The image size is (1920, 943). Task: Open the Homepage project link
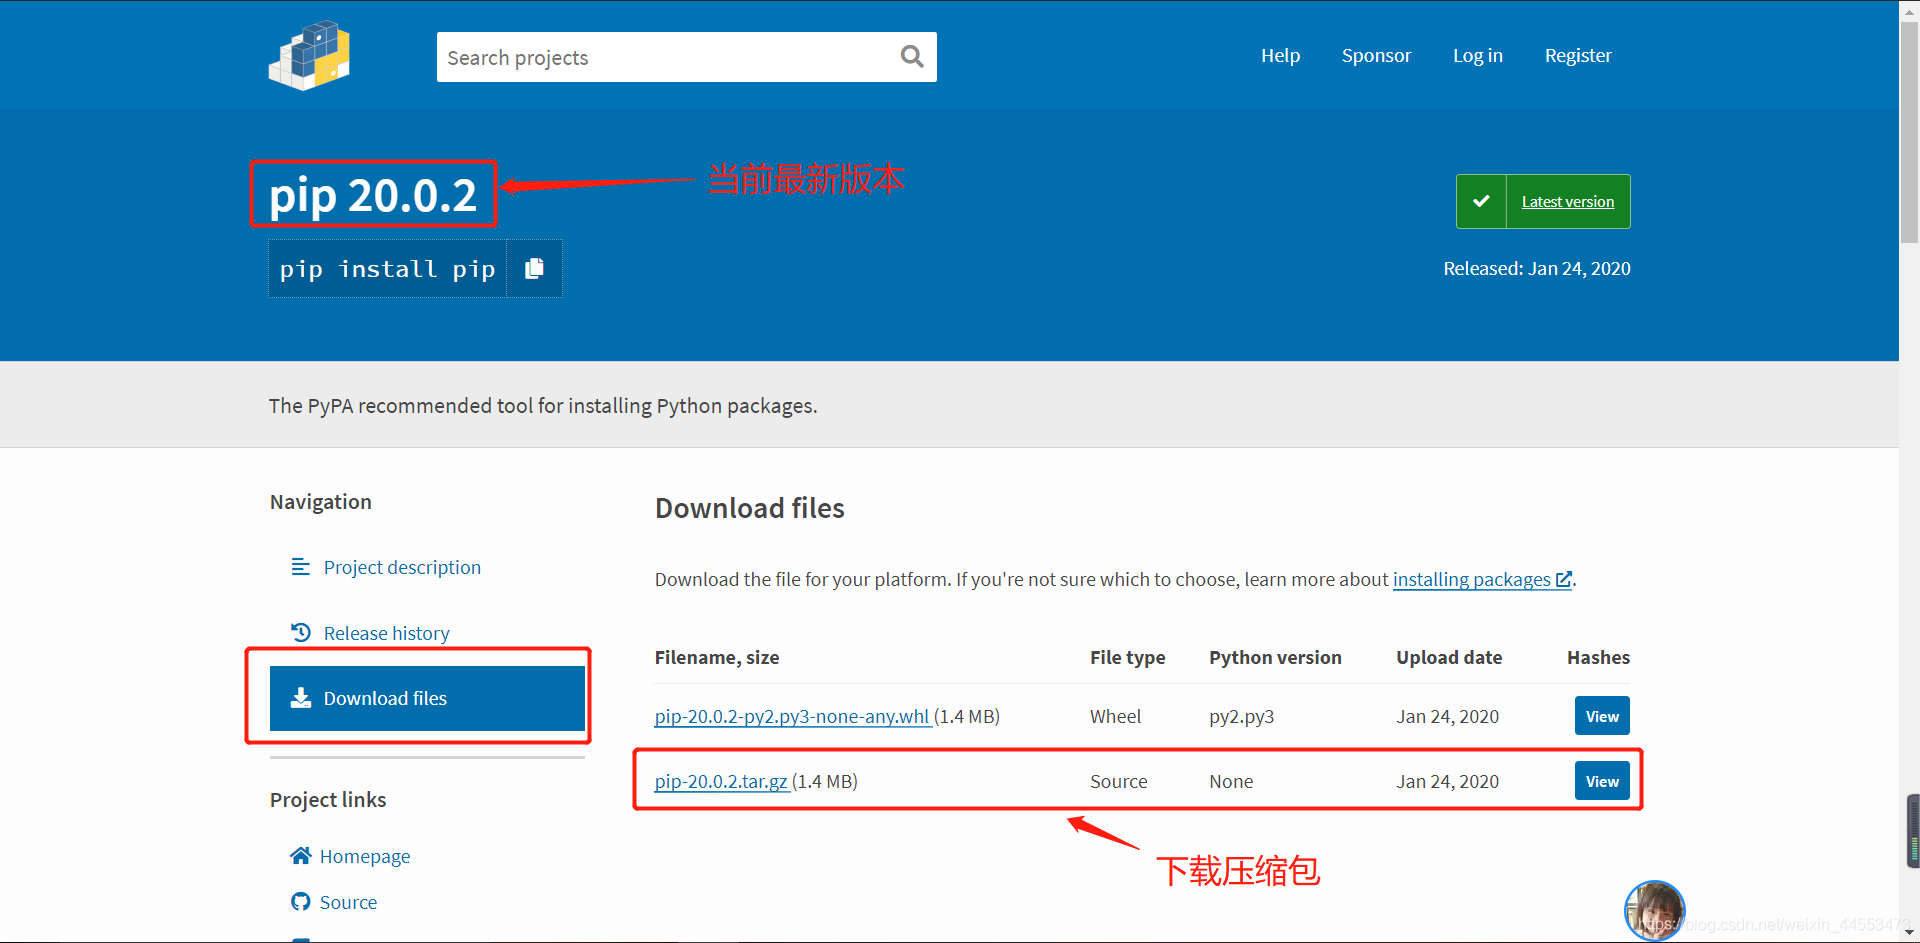point(365,856)
